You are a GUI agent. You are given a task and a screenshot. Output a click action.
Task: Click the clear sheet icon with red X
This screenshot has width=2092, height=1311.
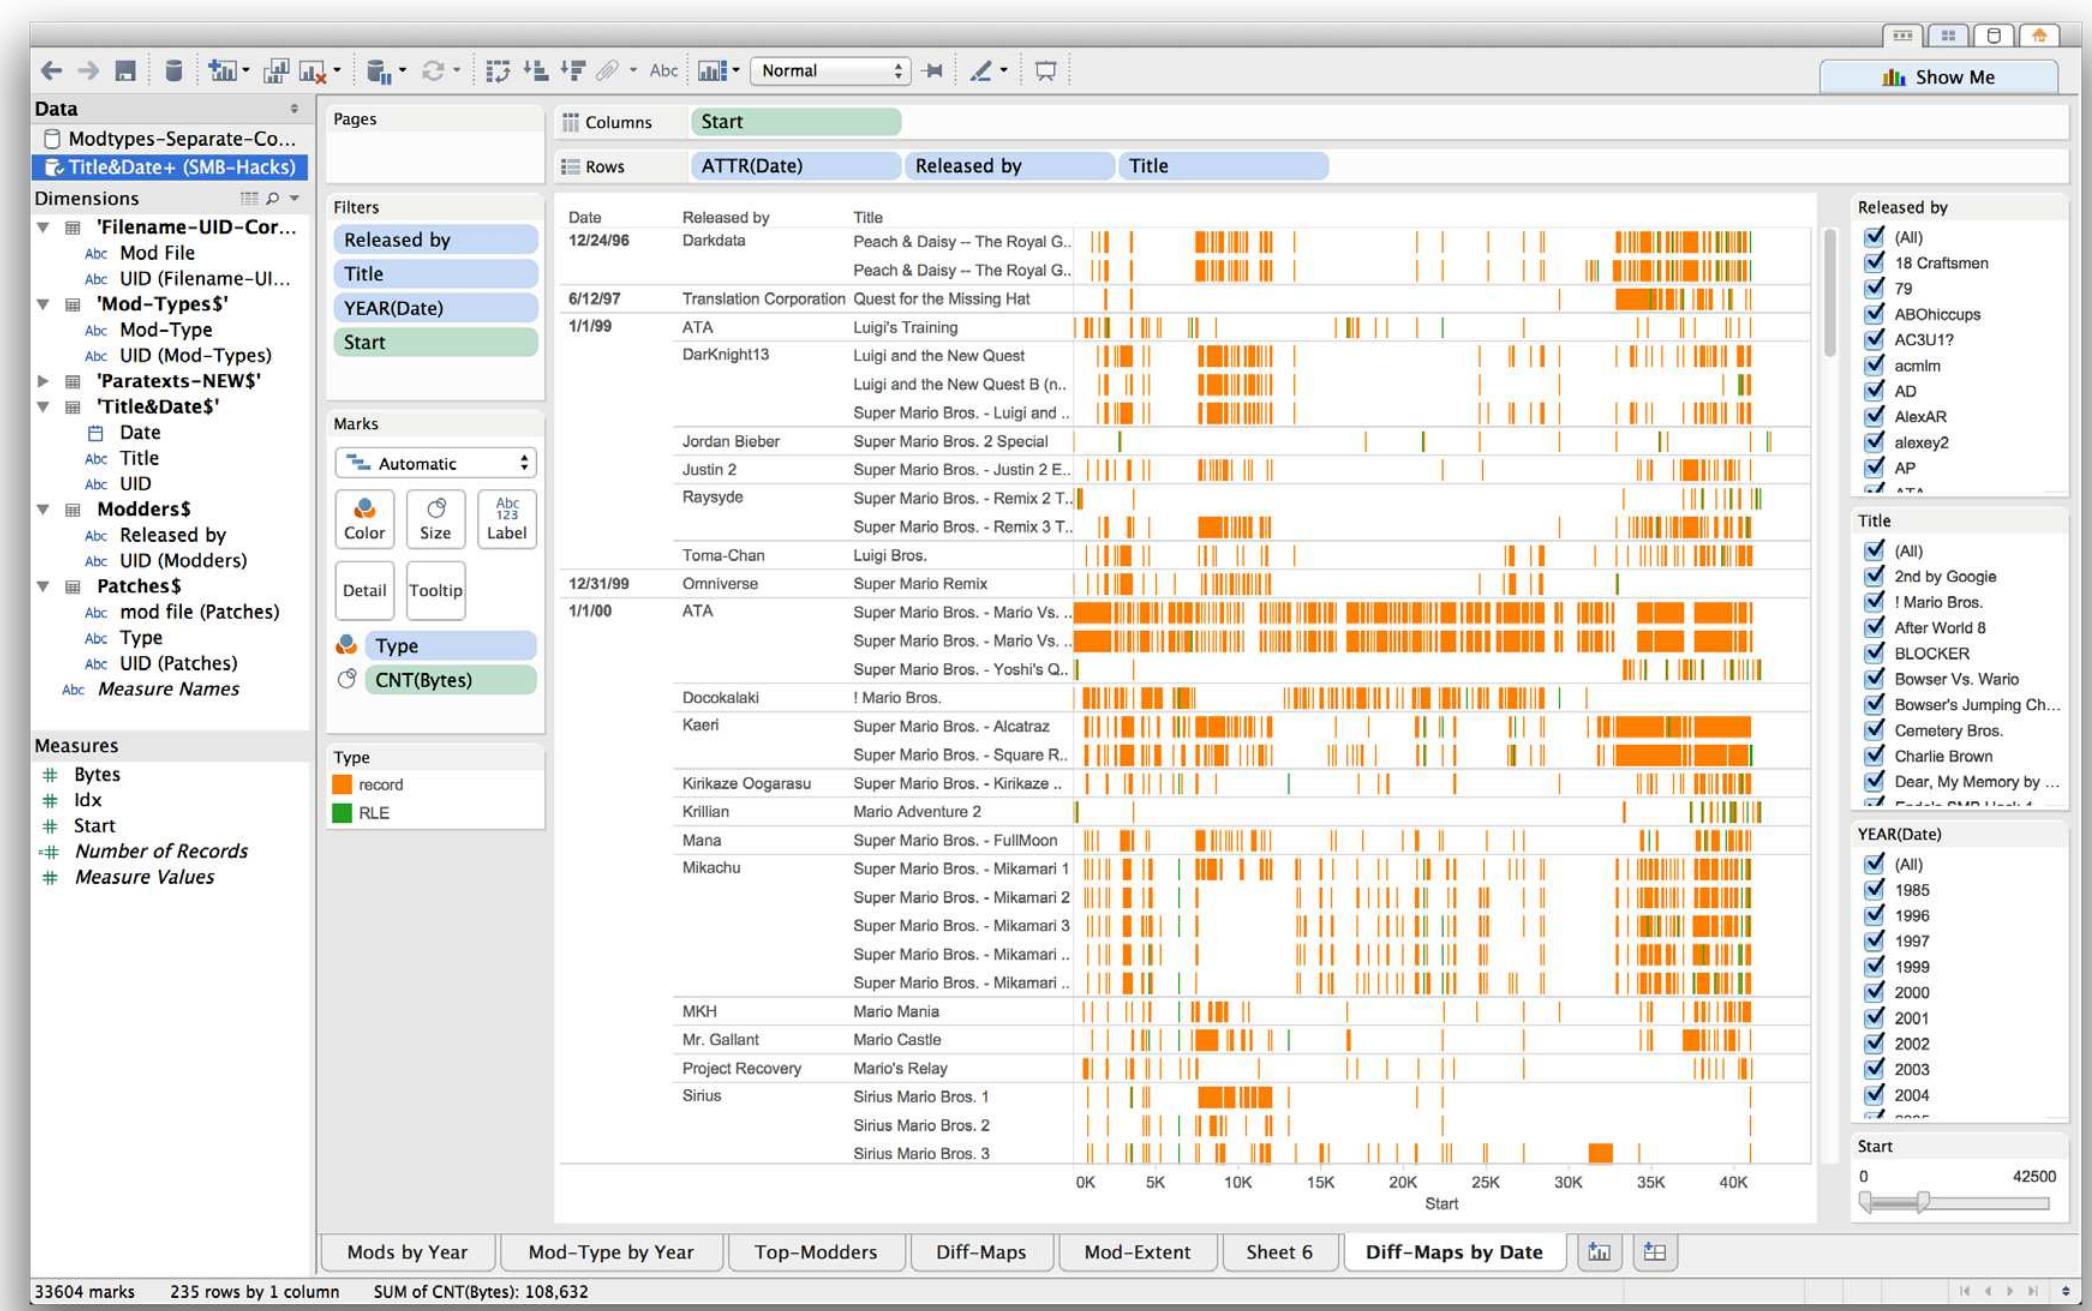[314, 71]
